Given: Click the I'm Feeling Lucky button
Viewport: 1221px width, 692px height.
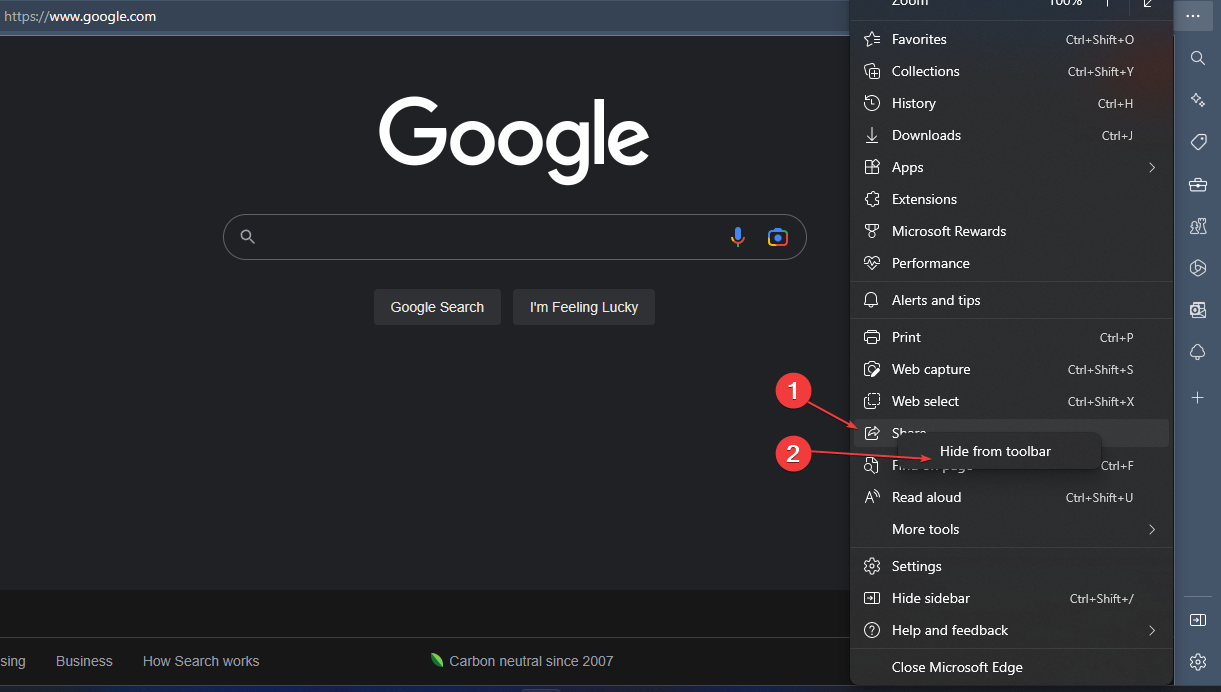Looking at the screenshot, I should click(584, 307).
